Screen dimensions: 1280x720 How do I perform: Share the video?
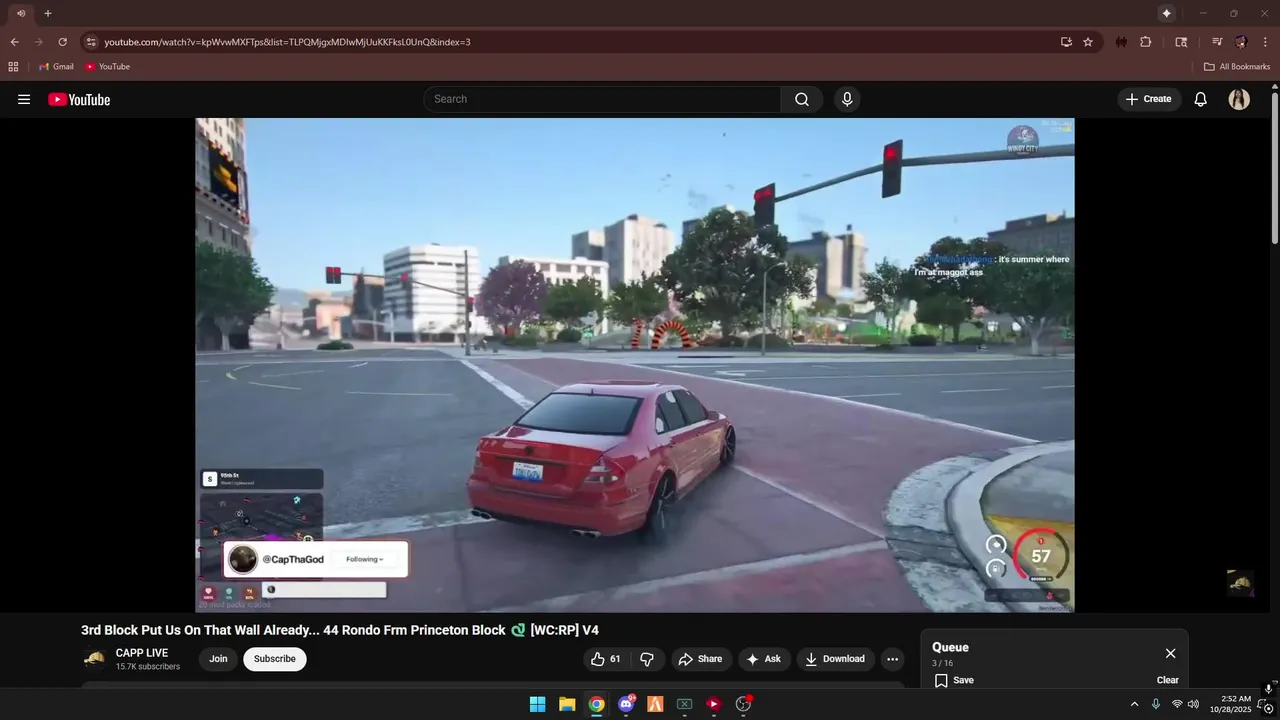click(700, 659)
